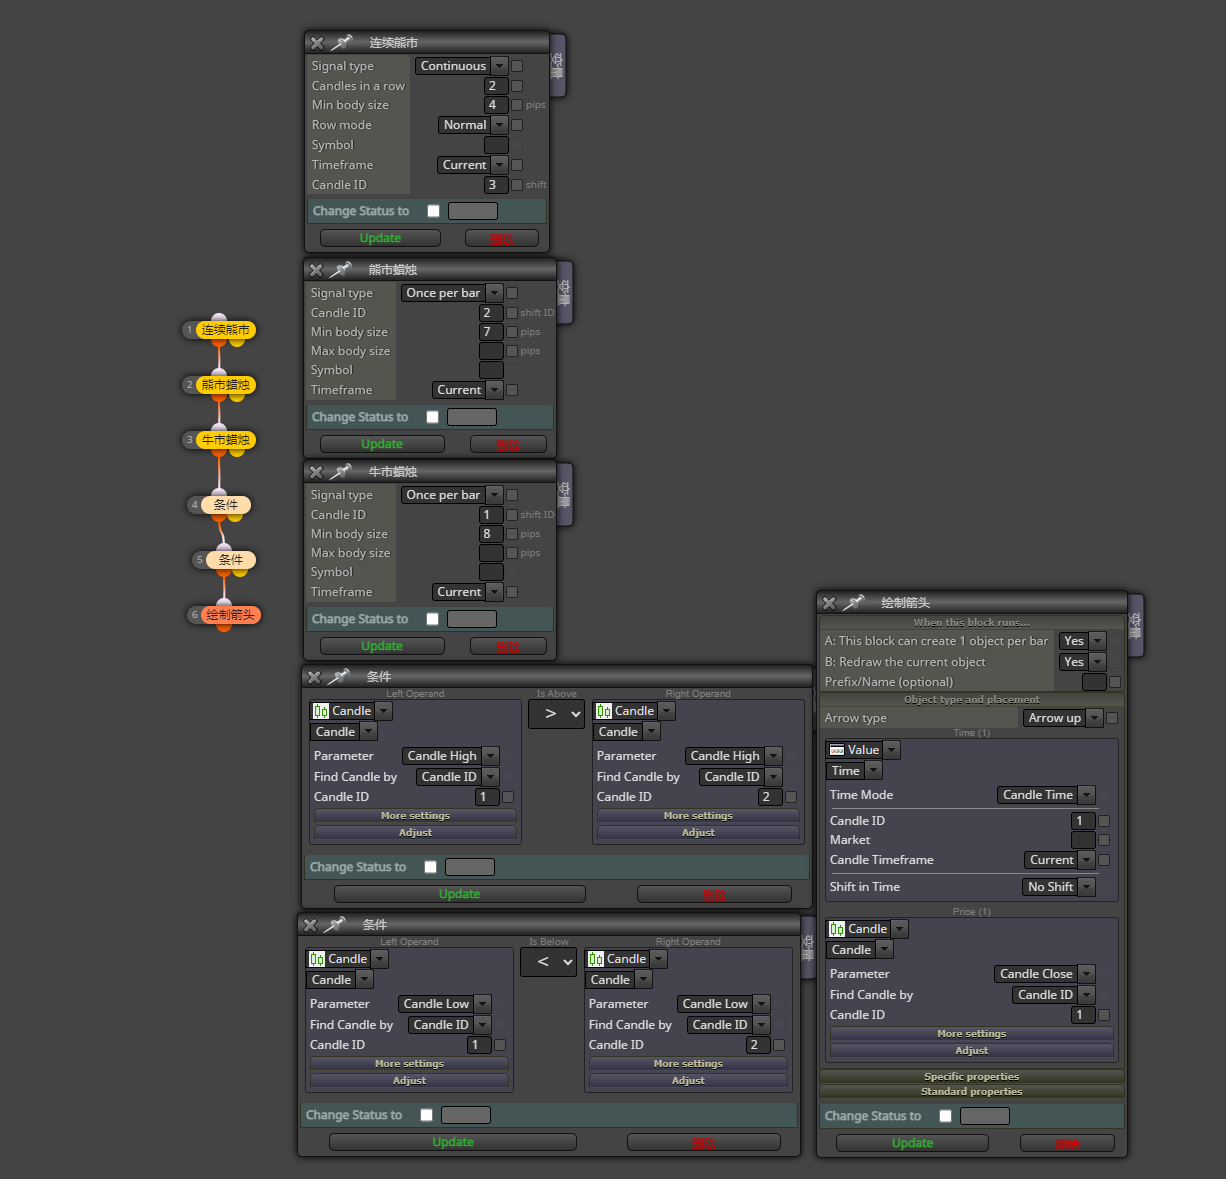Edit the Candles in a row value field
Viewport: 1226px width, 1179px height.
coord(497,86)
